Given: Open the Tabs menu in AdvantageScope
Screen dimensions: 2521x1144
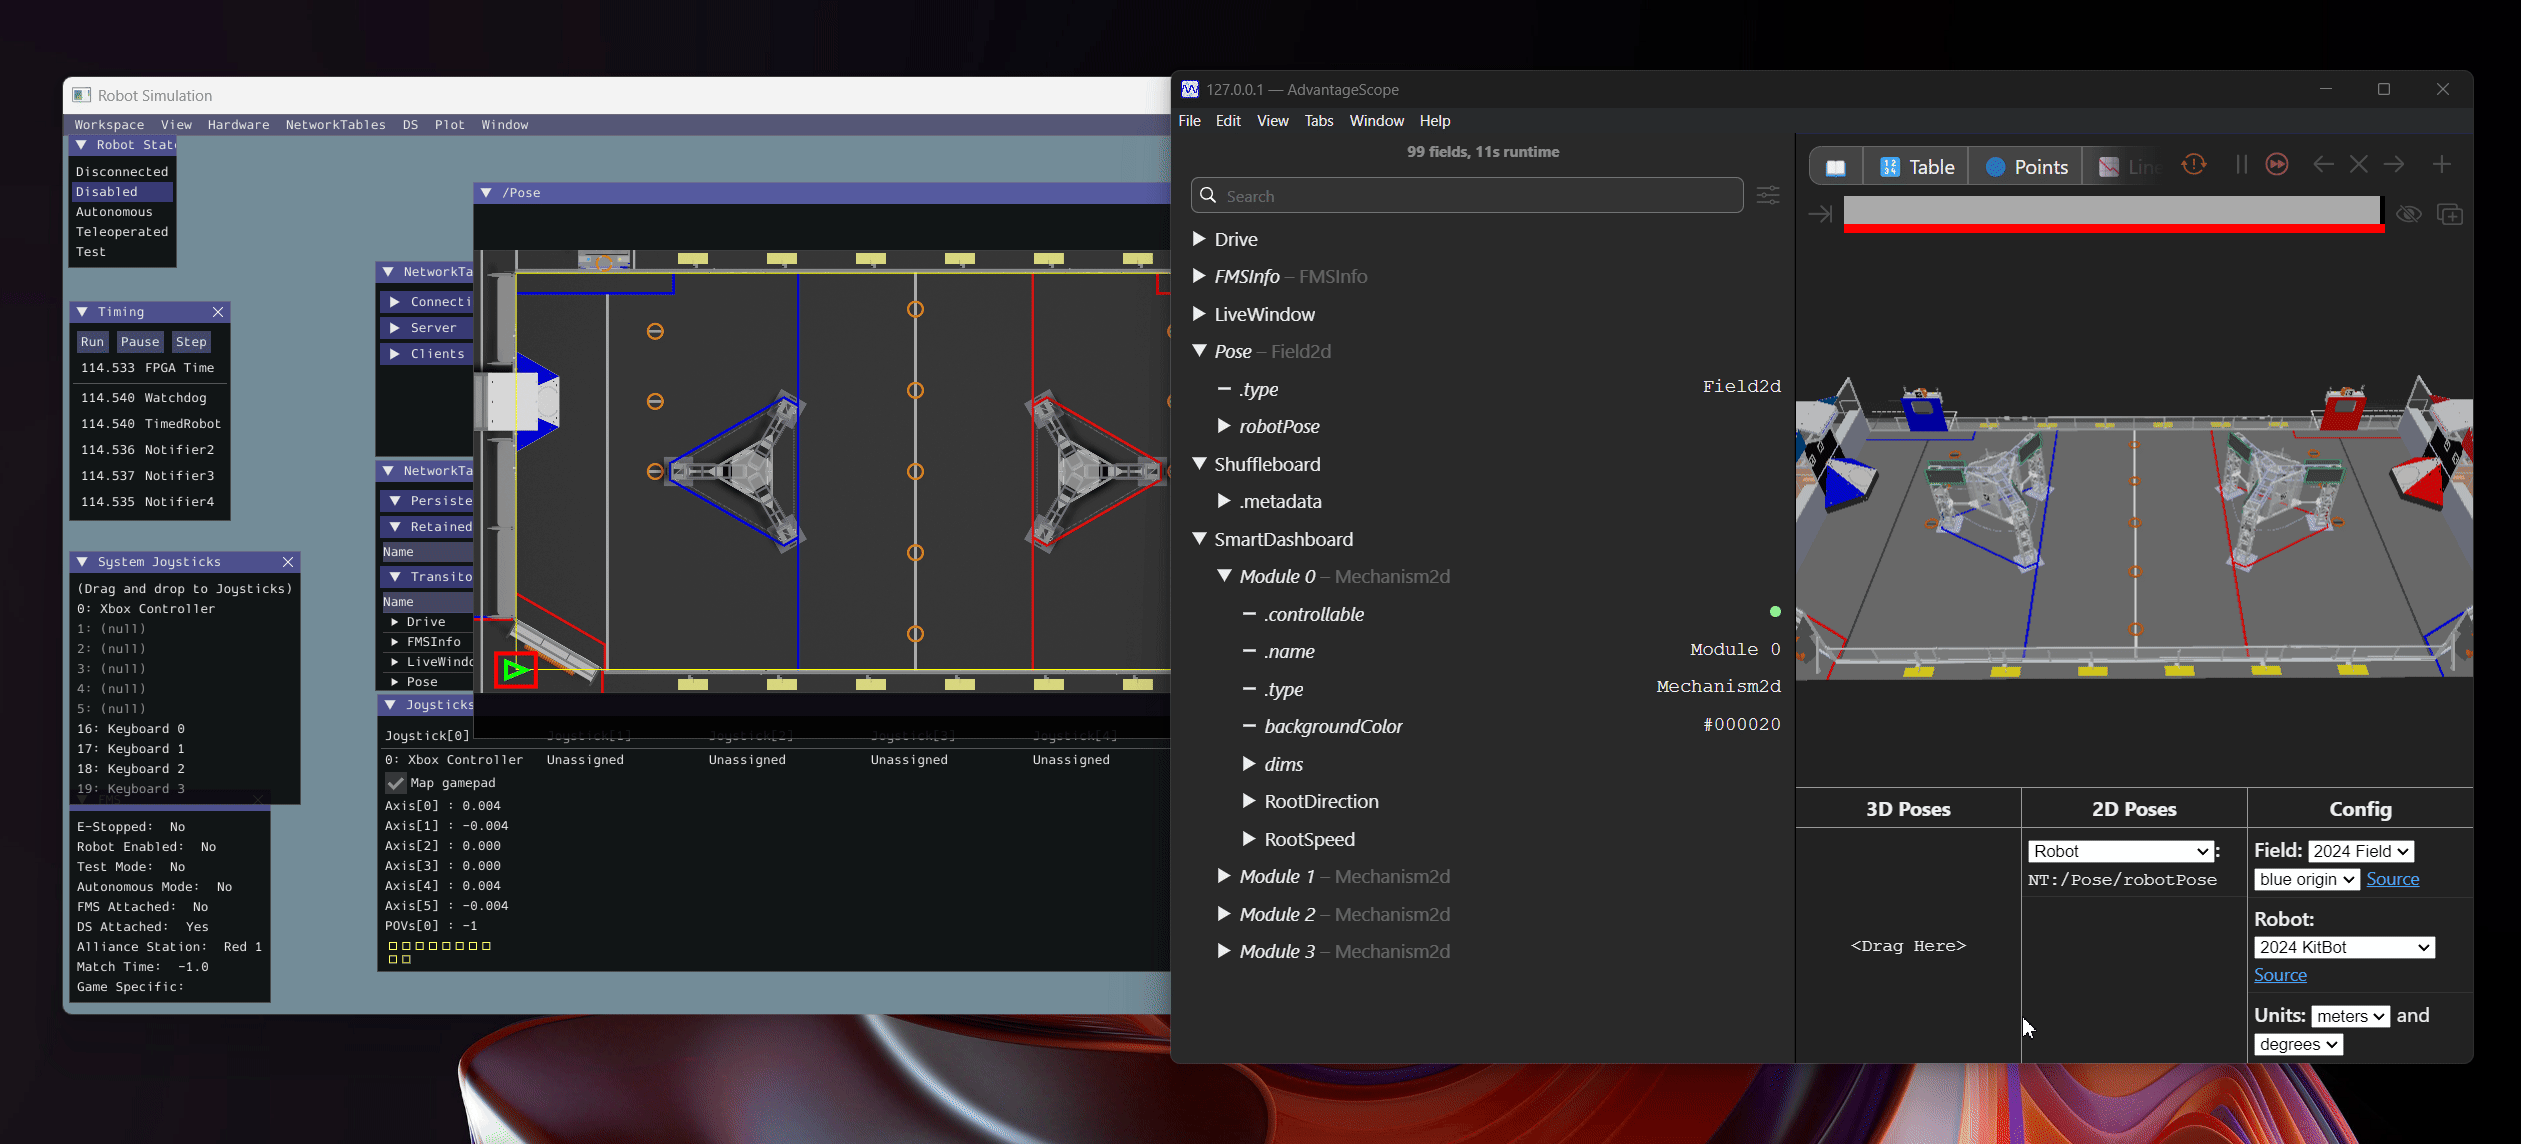Looking at the screenshot, I should (x=1319, y=121).
